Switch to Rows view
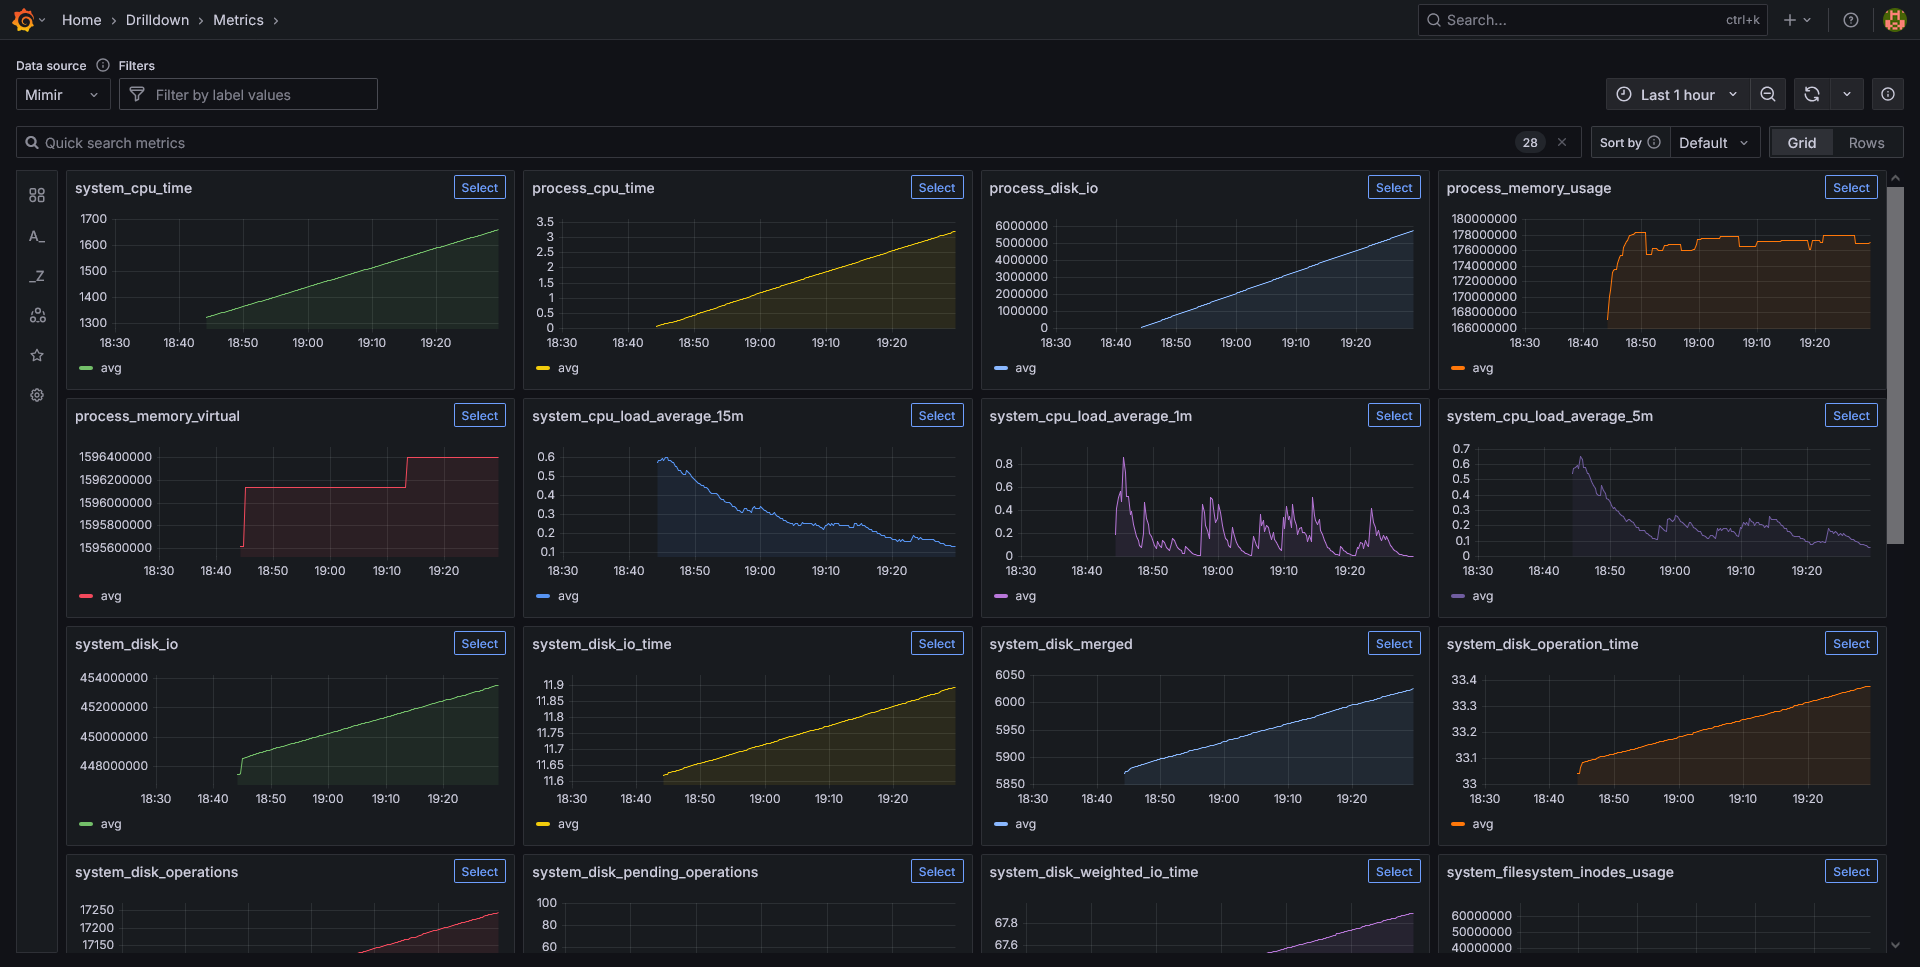This screenshot has width=1920, height=967. coord(1866,143)
